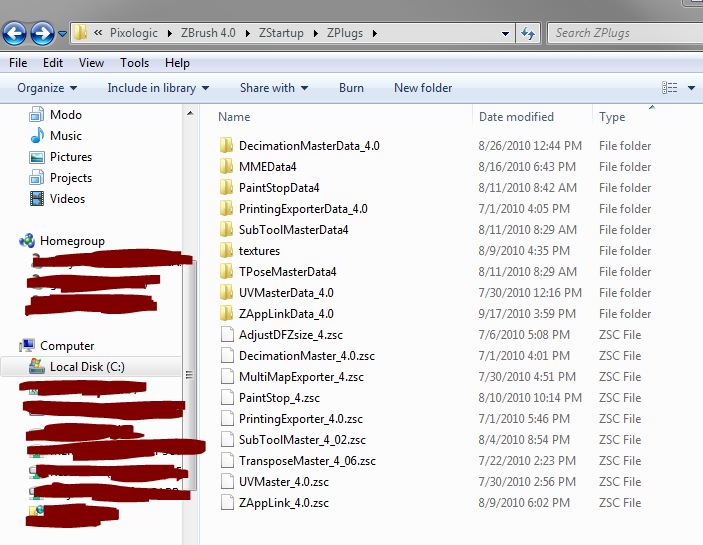The width and height of the screenshot is (703, 545).
Task: Select the Modo library icon
Action: [36, 115]
